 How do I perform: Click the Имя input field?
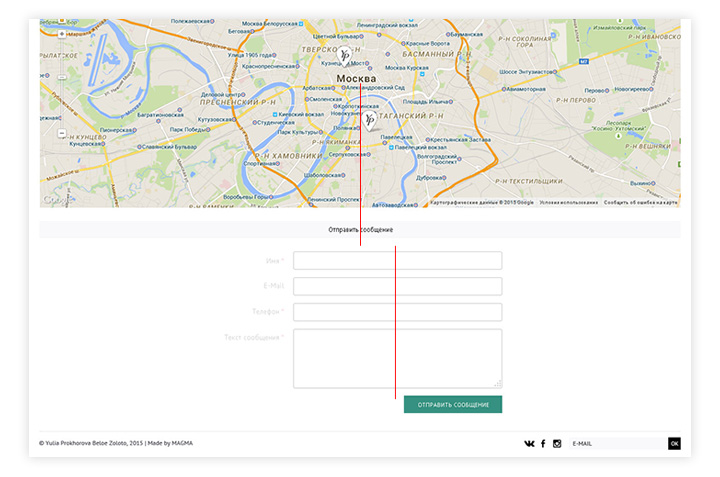point(398,260)
